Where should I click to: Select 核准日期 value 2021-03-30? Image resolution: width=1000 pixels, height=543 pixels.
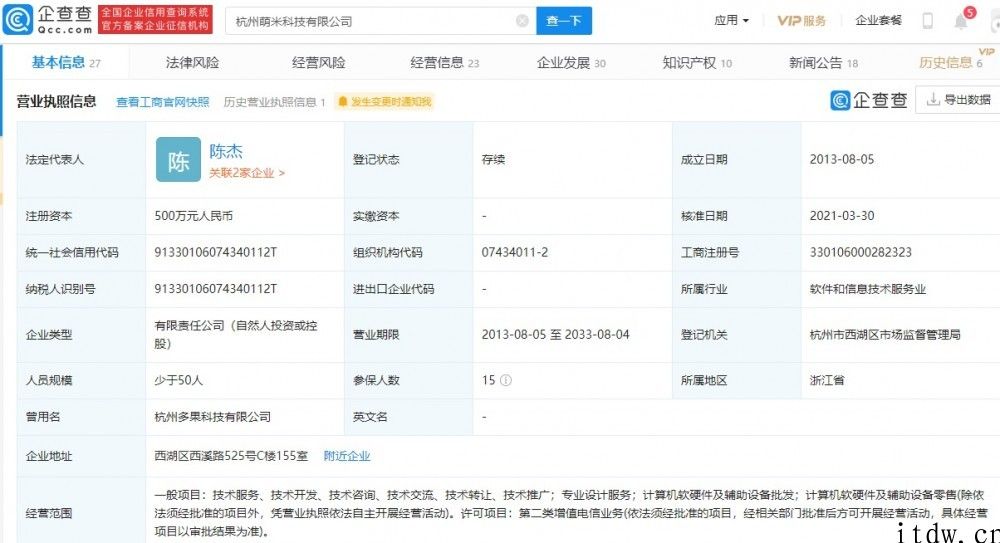coord(842,216)
